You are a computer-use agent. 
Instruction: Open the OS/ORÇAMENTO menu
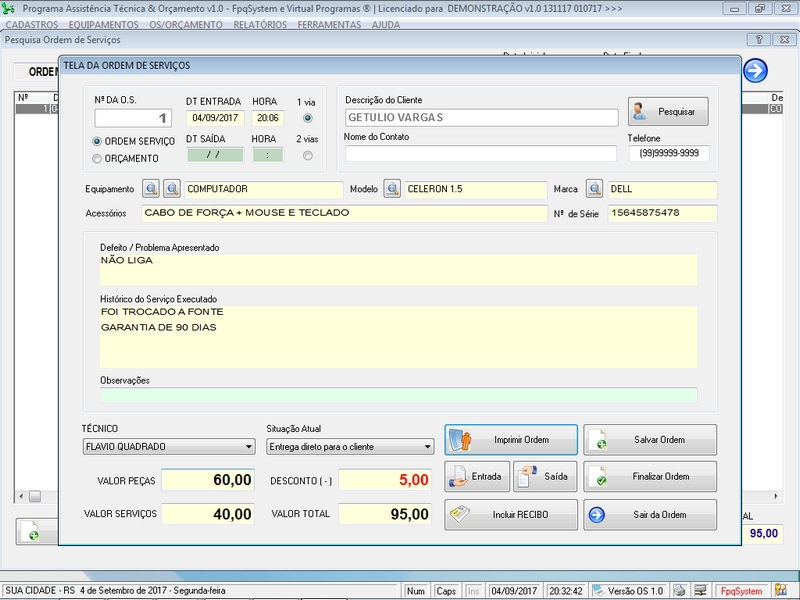[186, 24]
